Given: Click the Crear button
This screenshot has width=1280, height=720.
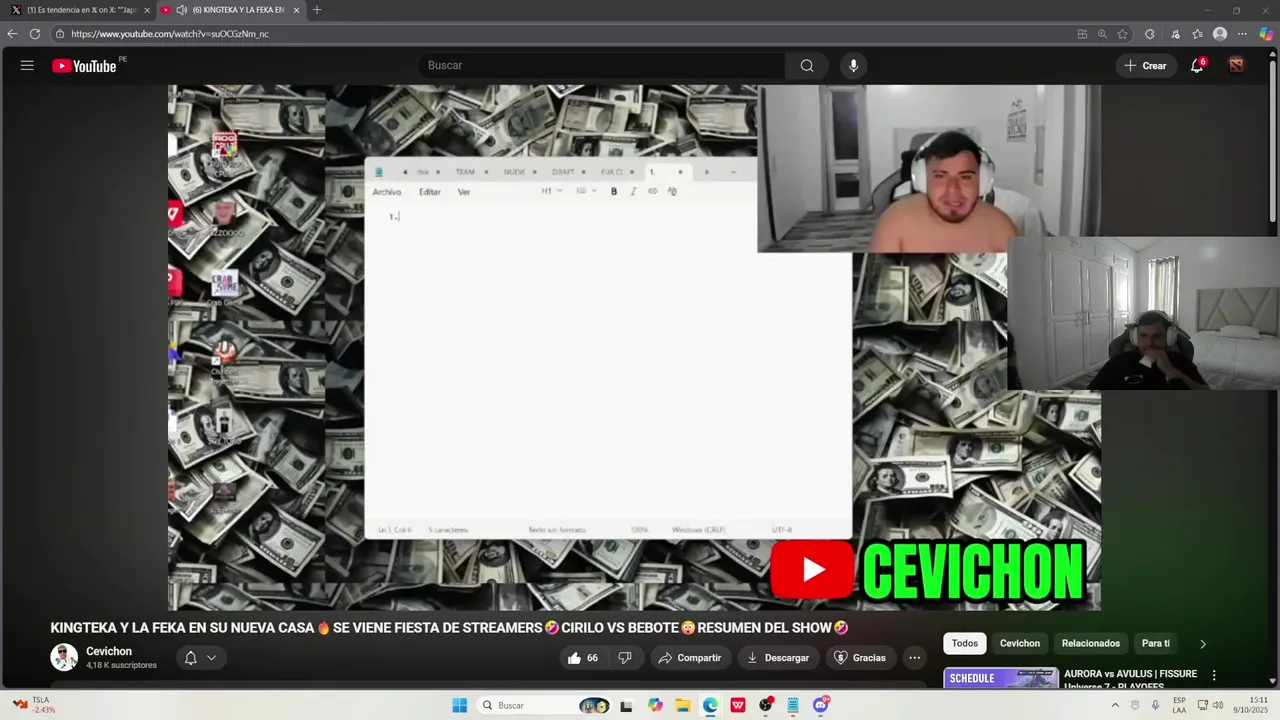Looking at the screenshot, I should click(1146, 66).
